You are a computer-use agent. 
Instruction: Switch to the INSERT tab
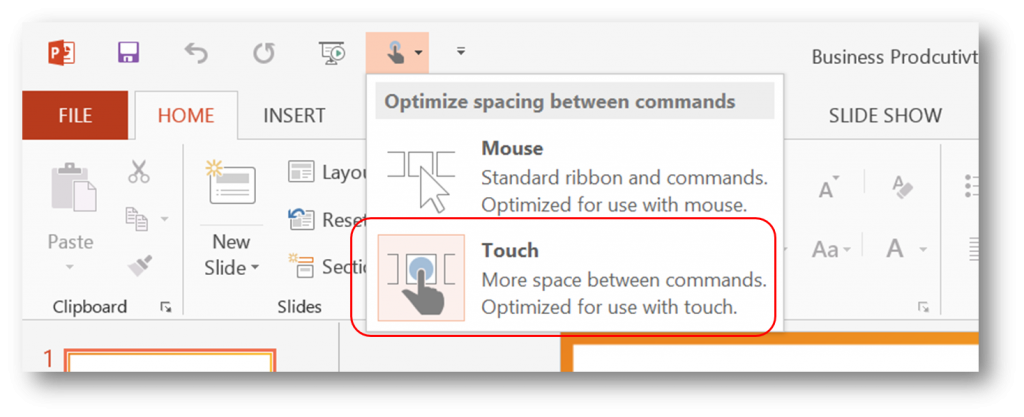pyautogui.click(x=294, y=116)
